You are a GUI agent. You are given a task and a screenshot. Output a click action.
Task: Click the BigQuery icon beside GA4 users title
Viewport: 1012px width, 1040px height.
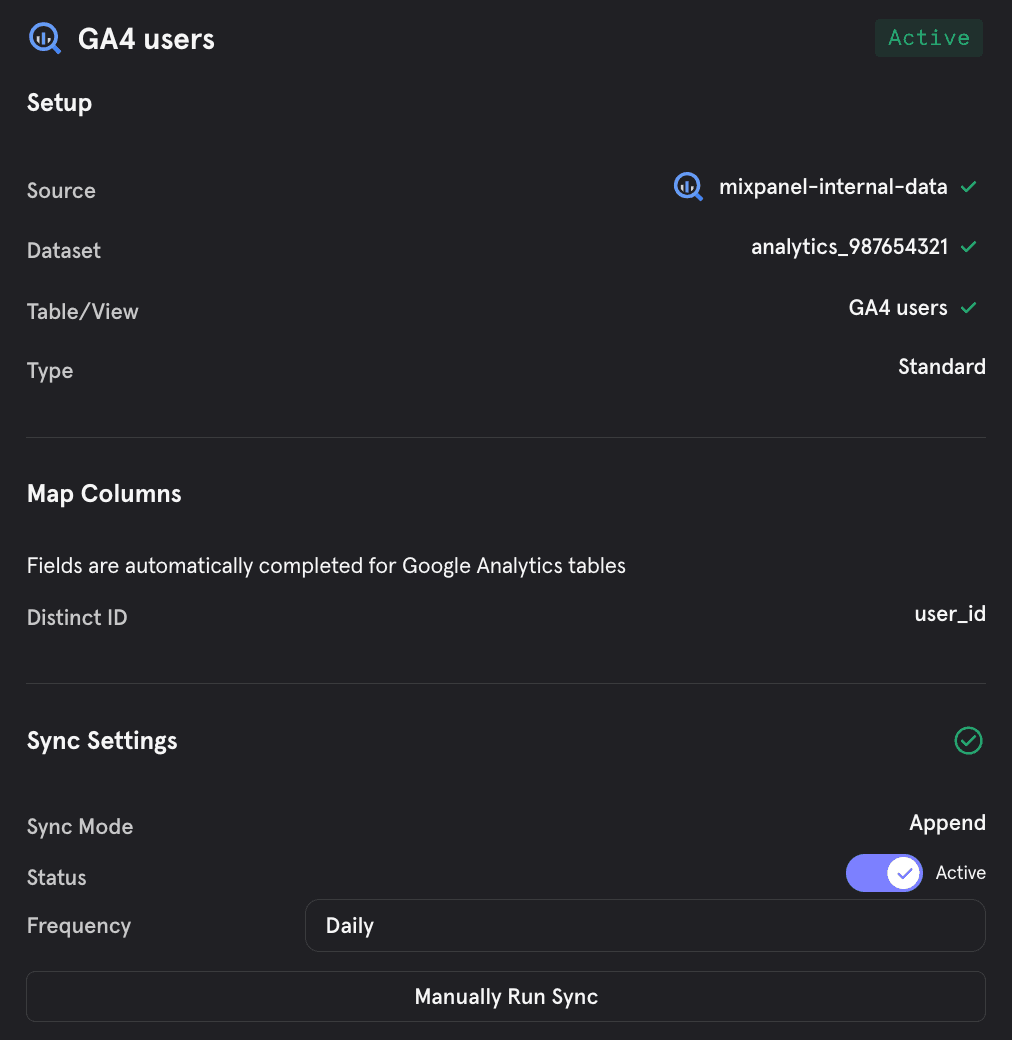pos(45,39)
